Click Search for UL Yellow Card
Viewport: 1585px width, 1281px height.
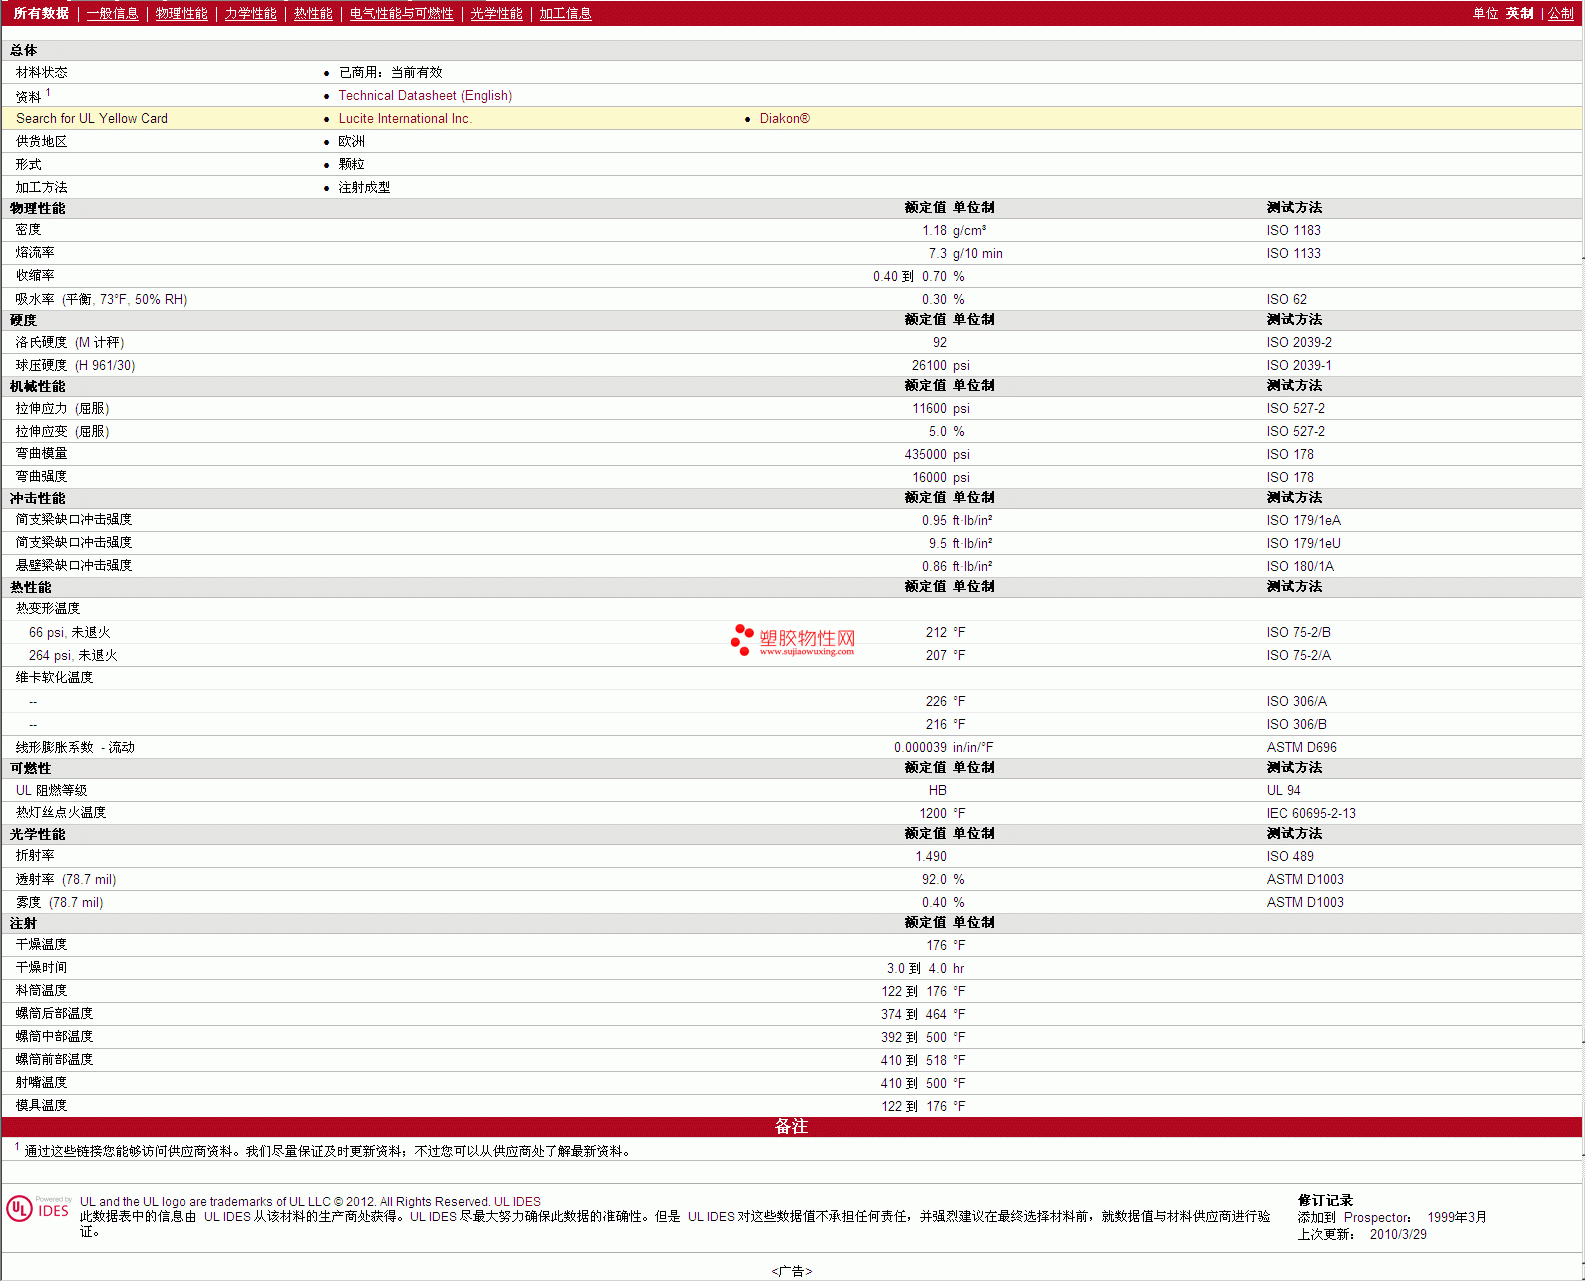point(92,119)
